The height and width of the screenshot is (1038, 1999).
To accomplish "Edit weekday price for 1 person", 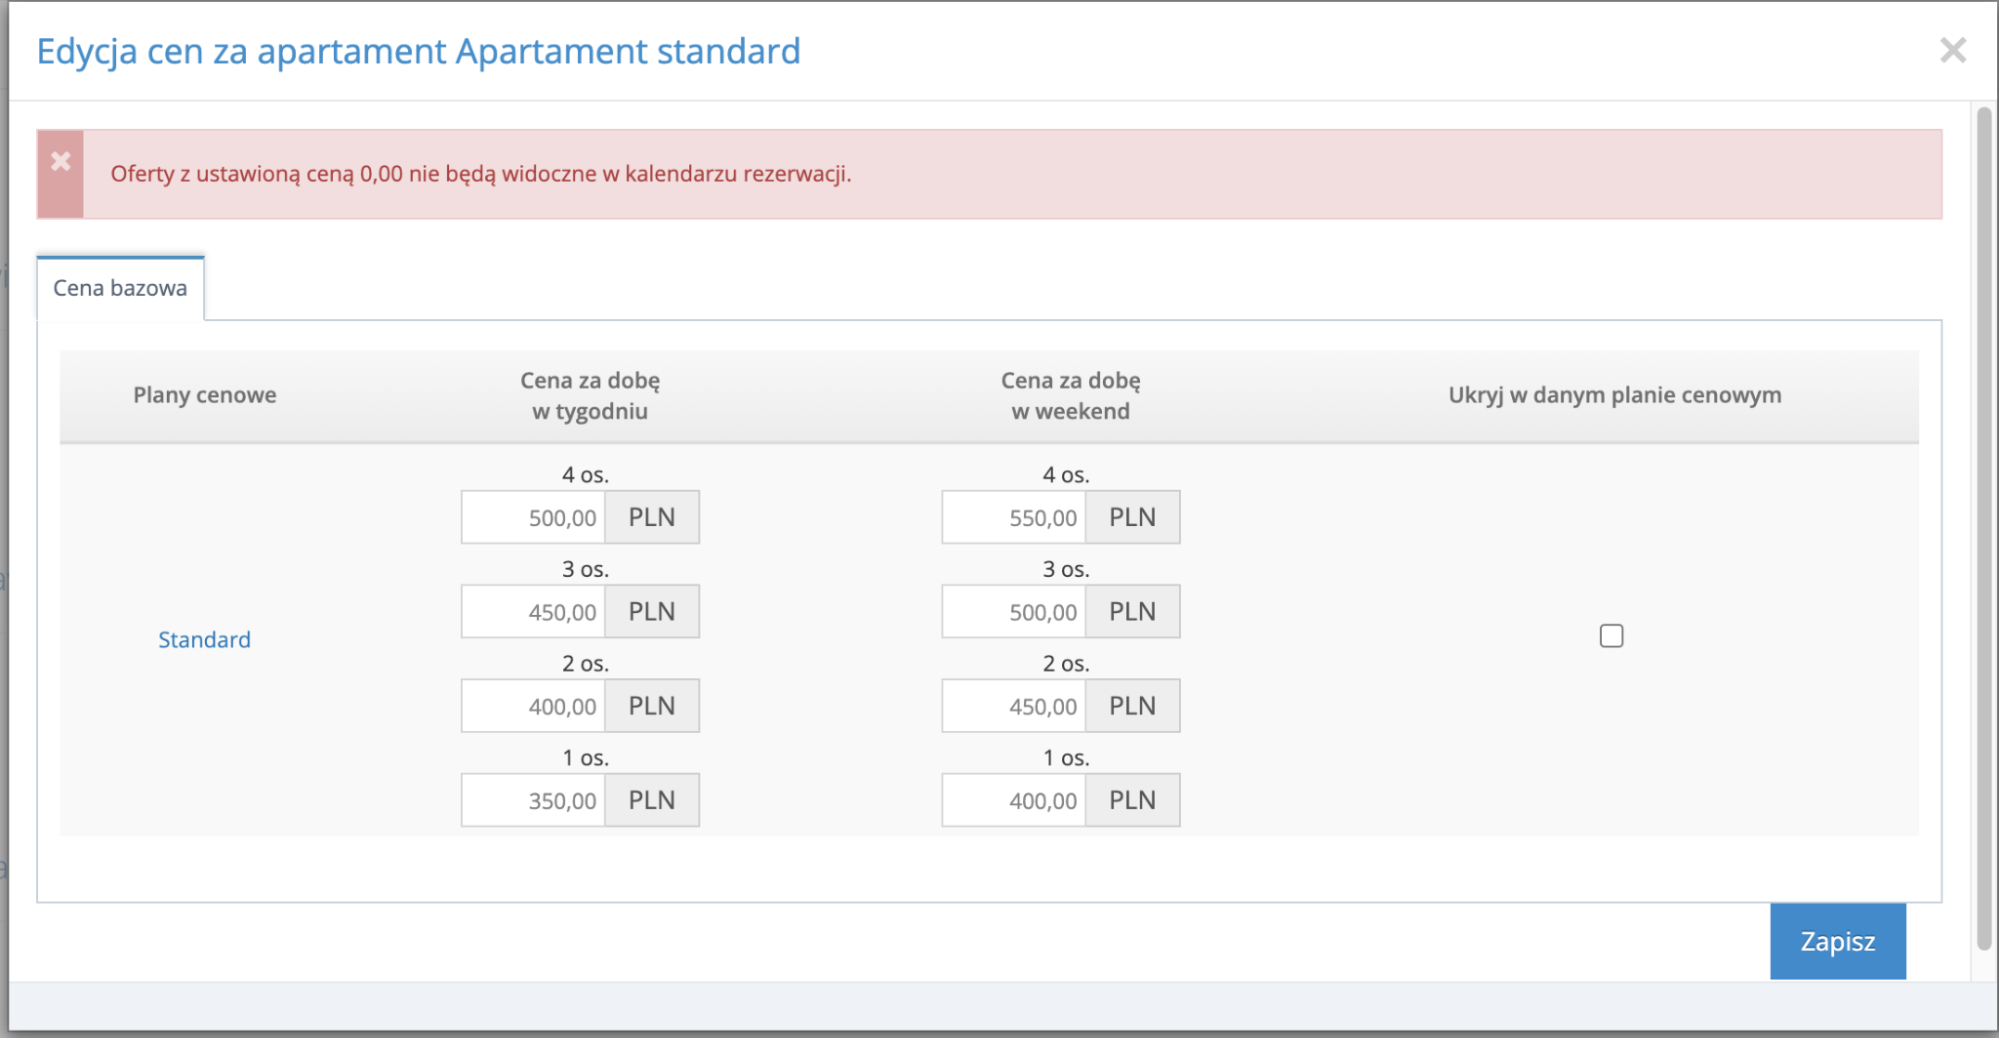I will coord(534,800).
